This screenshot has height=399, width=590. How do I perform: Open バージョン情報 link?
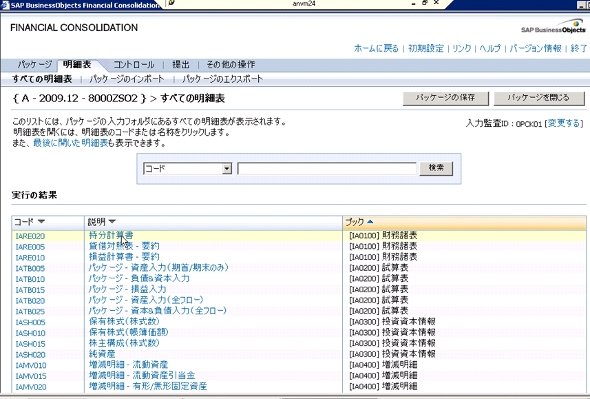coord(535,48)
